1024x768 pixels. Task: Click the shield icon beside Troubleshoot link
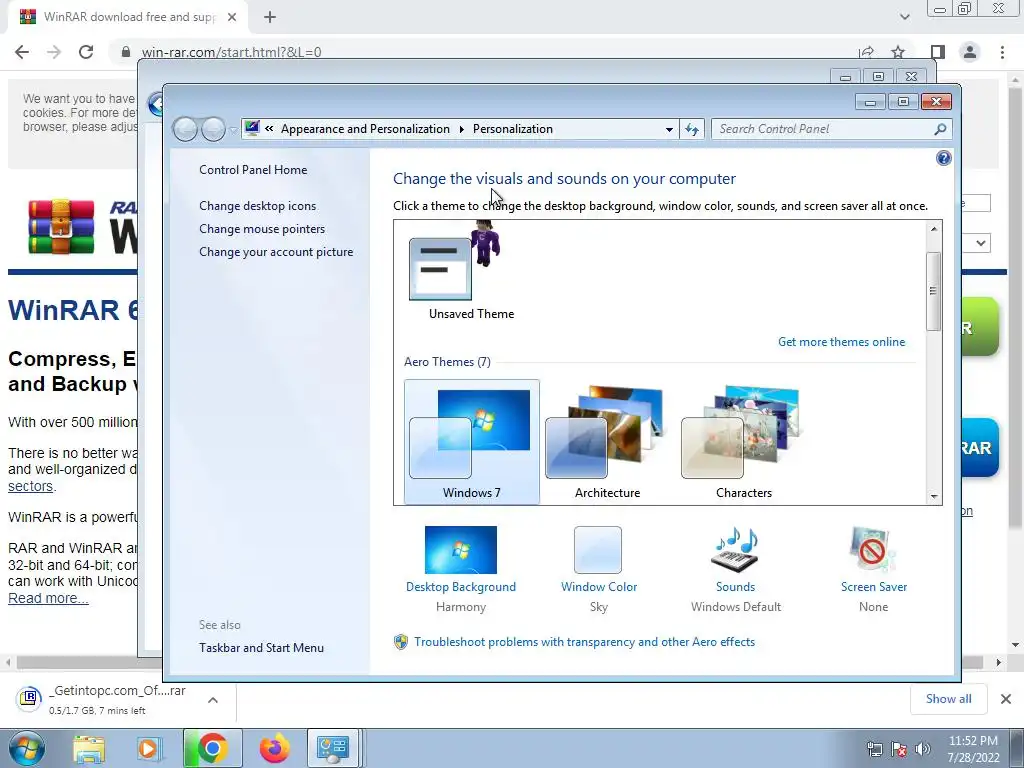tap(401, 642)
